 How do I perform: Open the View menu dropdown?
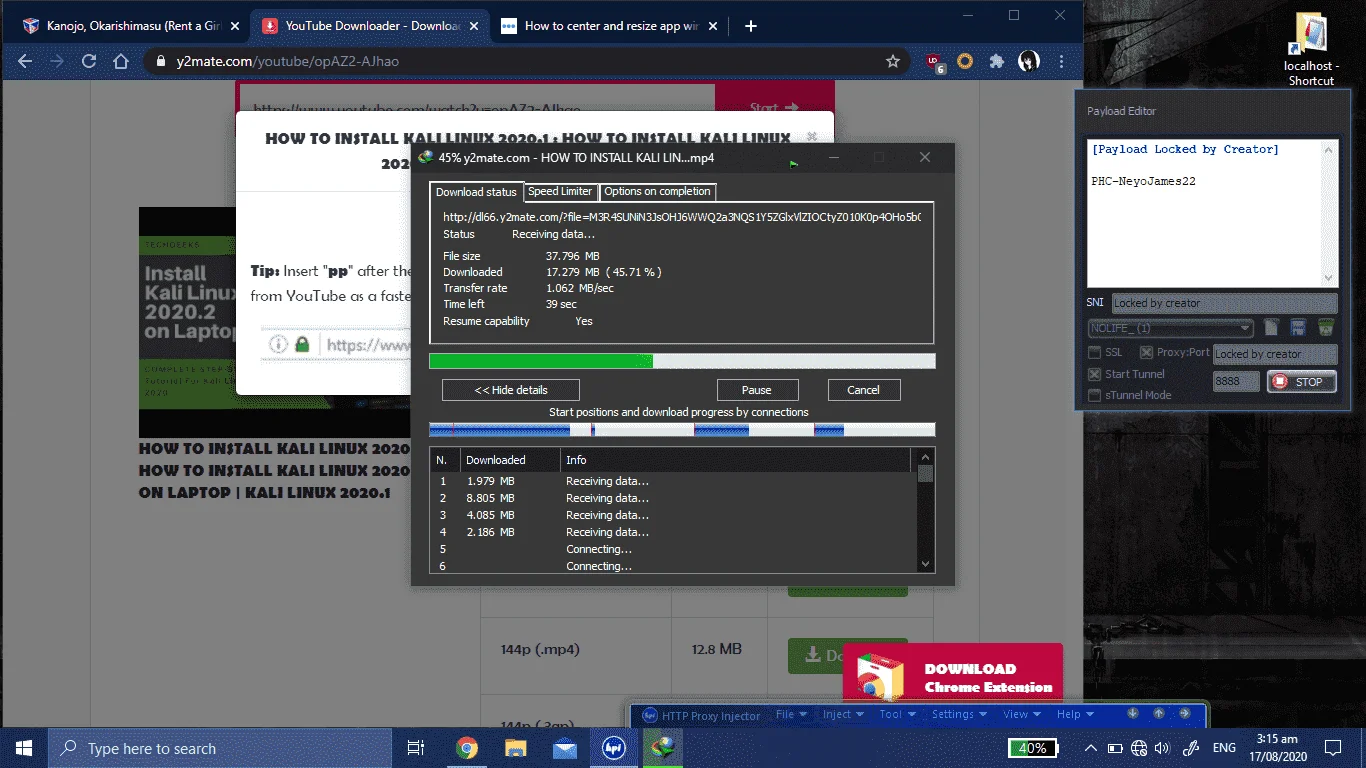1021,714
